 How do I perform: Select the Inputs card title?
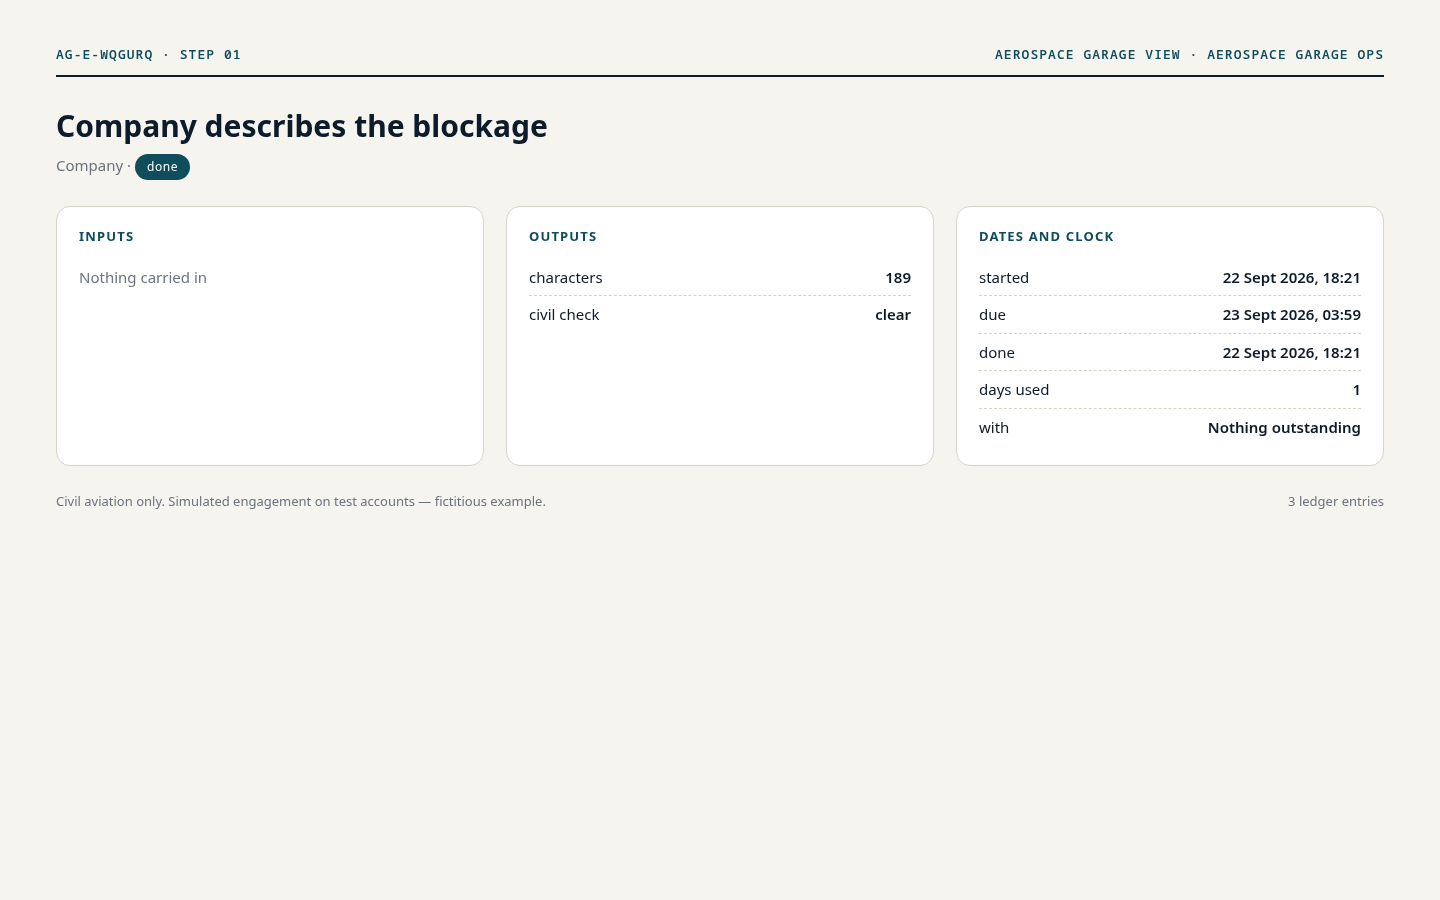pyautogui.click(x=106, y=237)
